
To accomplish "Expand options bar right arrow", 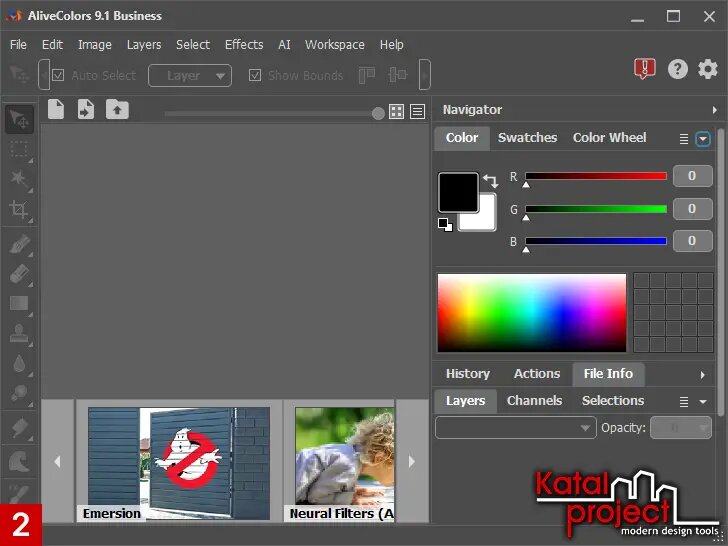I will 424,74.
